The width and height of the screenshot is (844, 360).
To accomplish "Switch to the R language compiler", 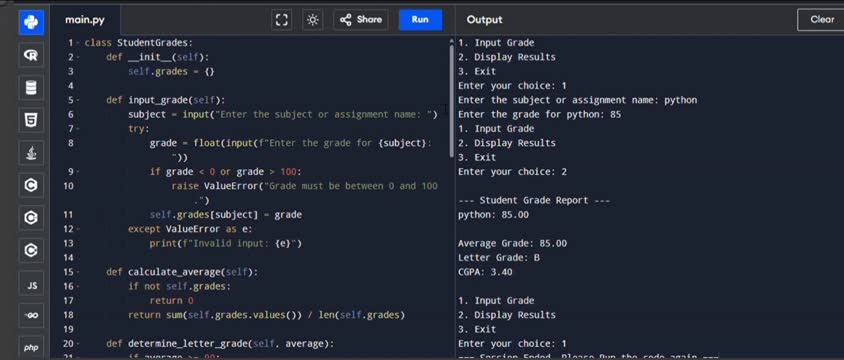I will pos(31,55).
